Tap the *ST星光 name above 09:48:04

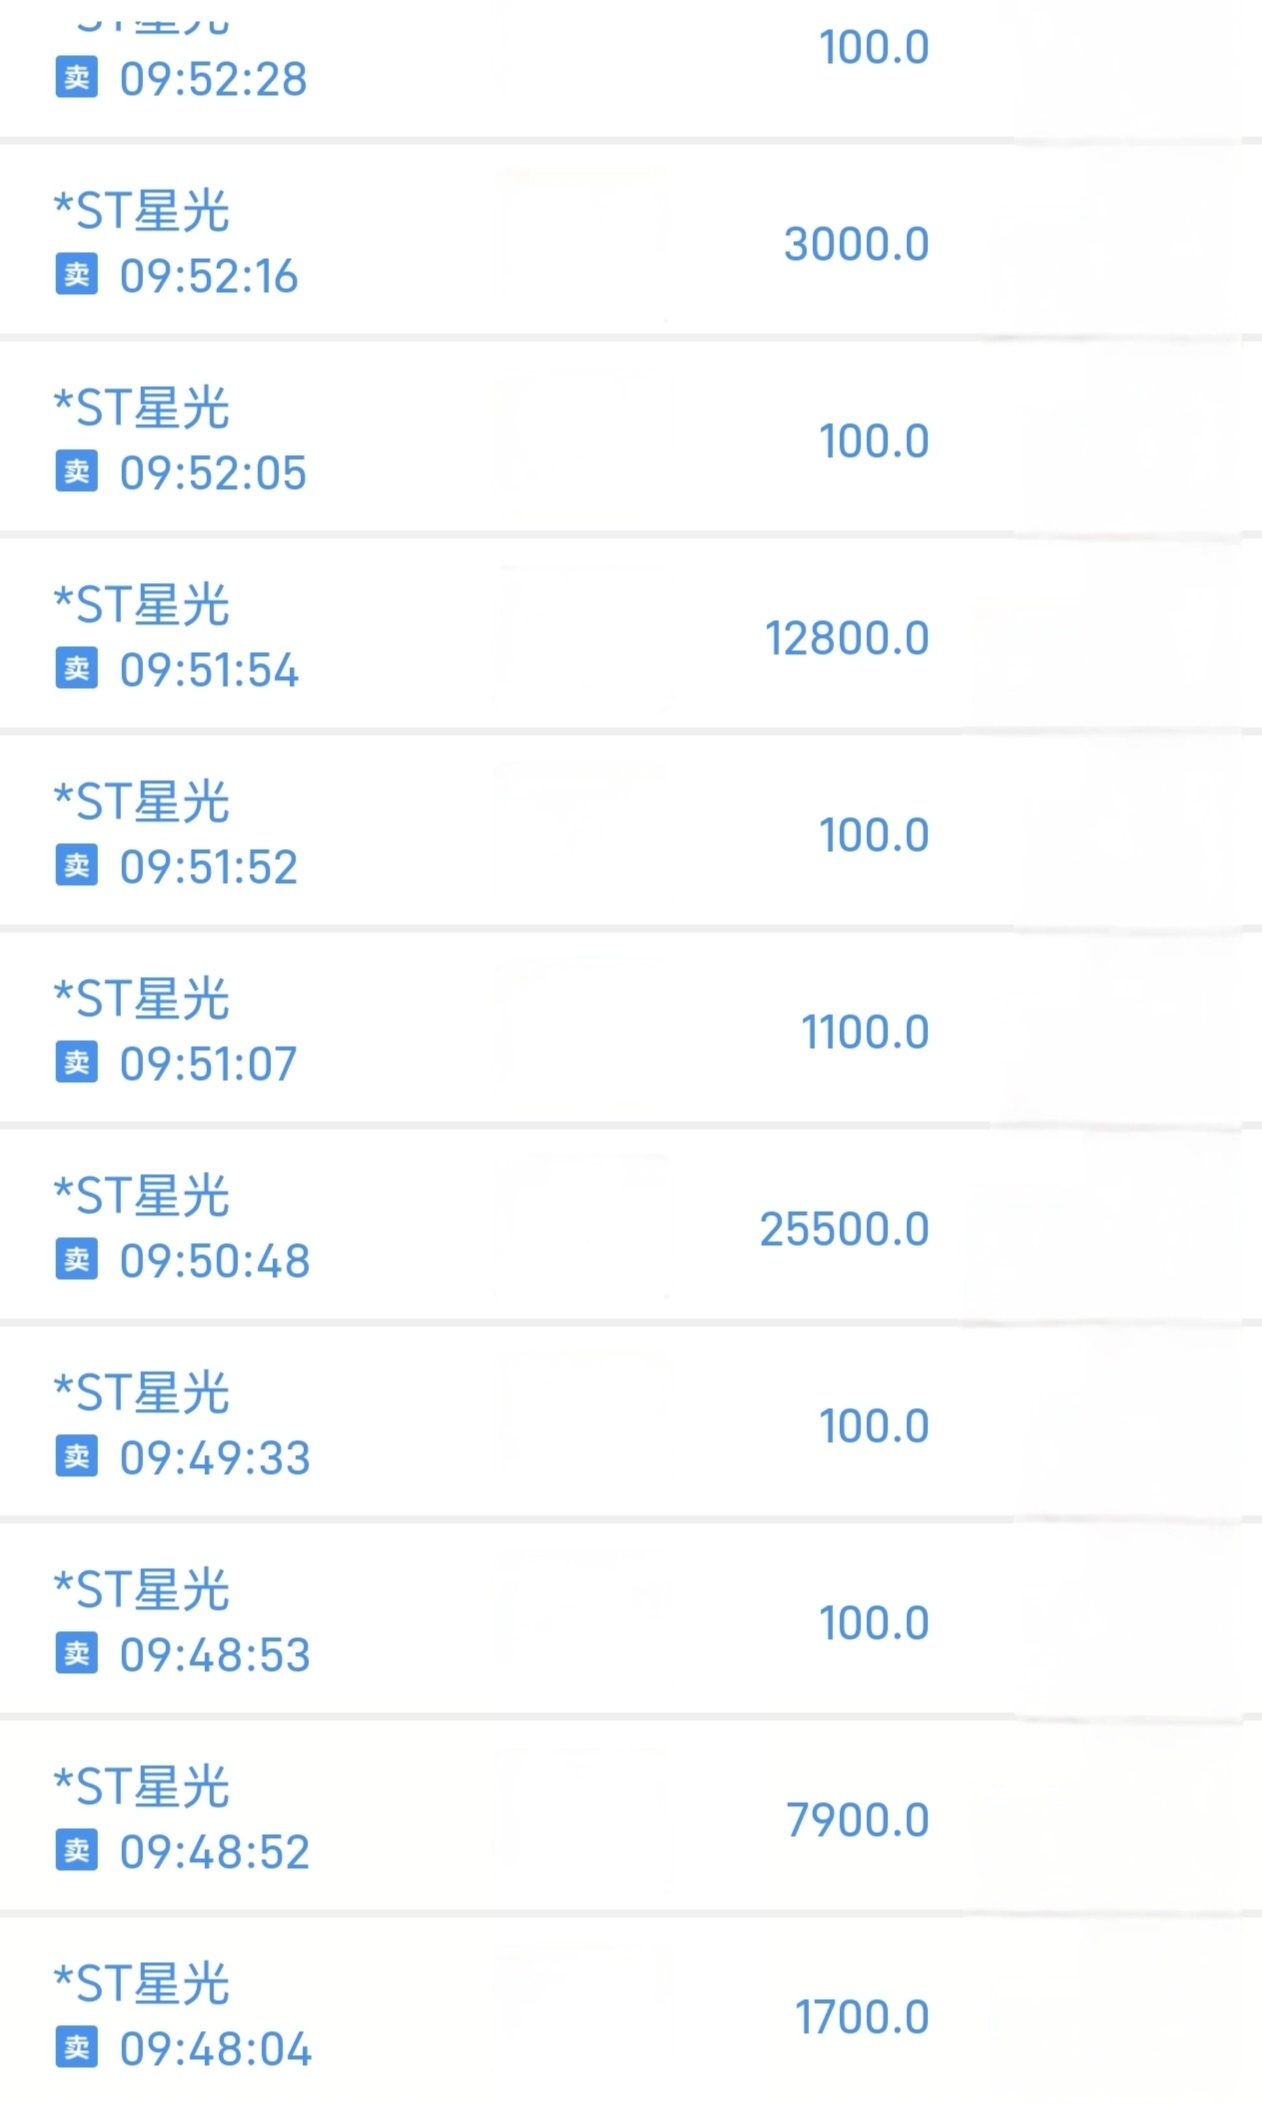(142, 1984)
